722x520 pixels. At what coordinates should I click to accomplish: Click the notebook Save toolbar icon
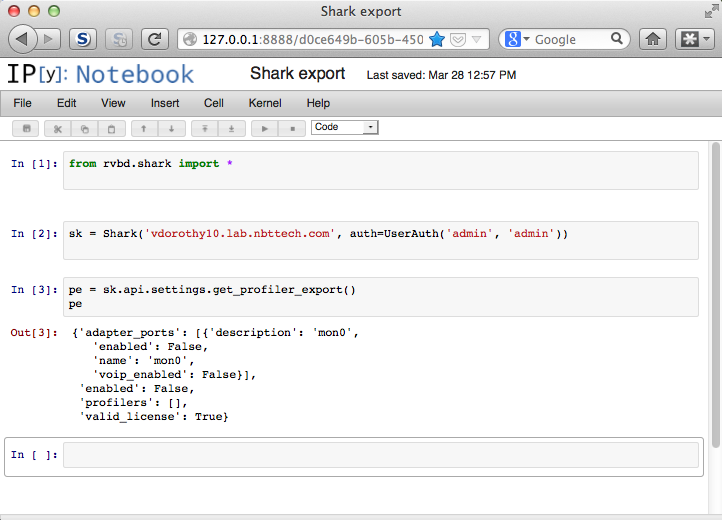tap(27, 129)
